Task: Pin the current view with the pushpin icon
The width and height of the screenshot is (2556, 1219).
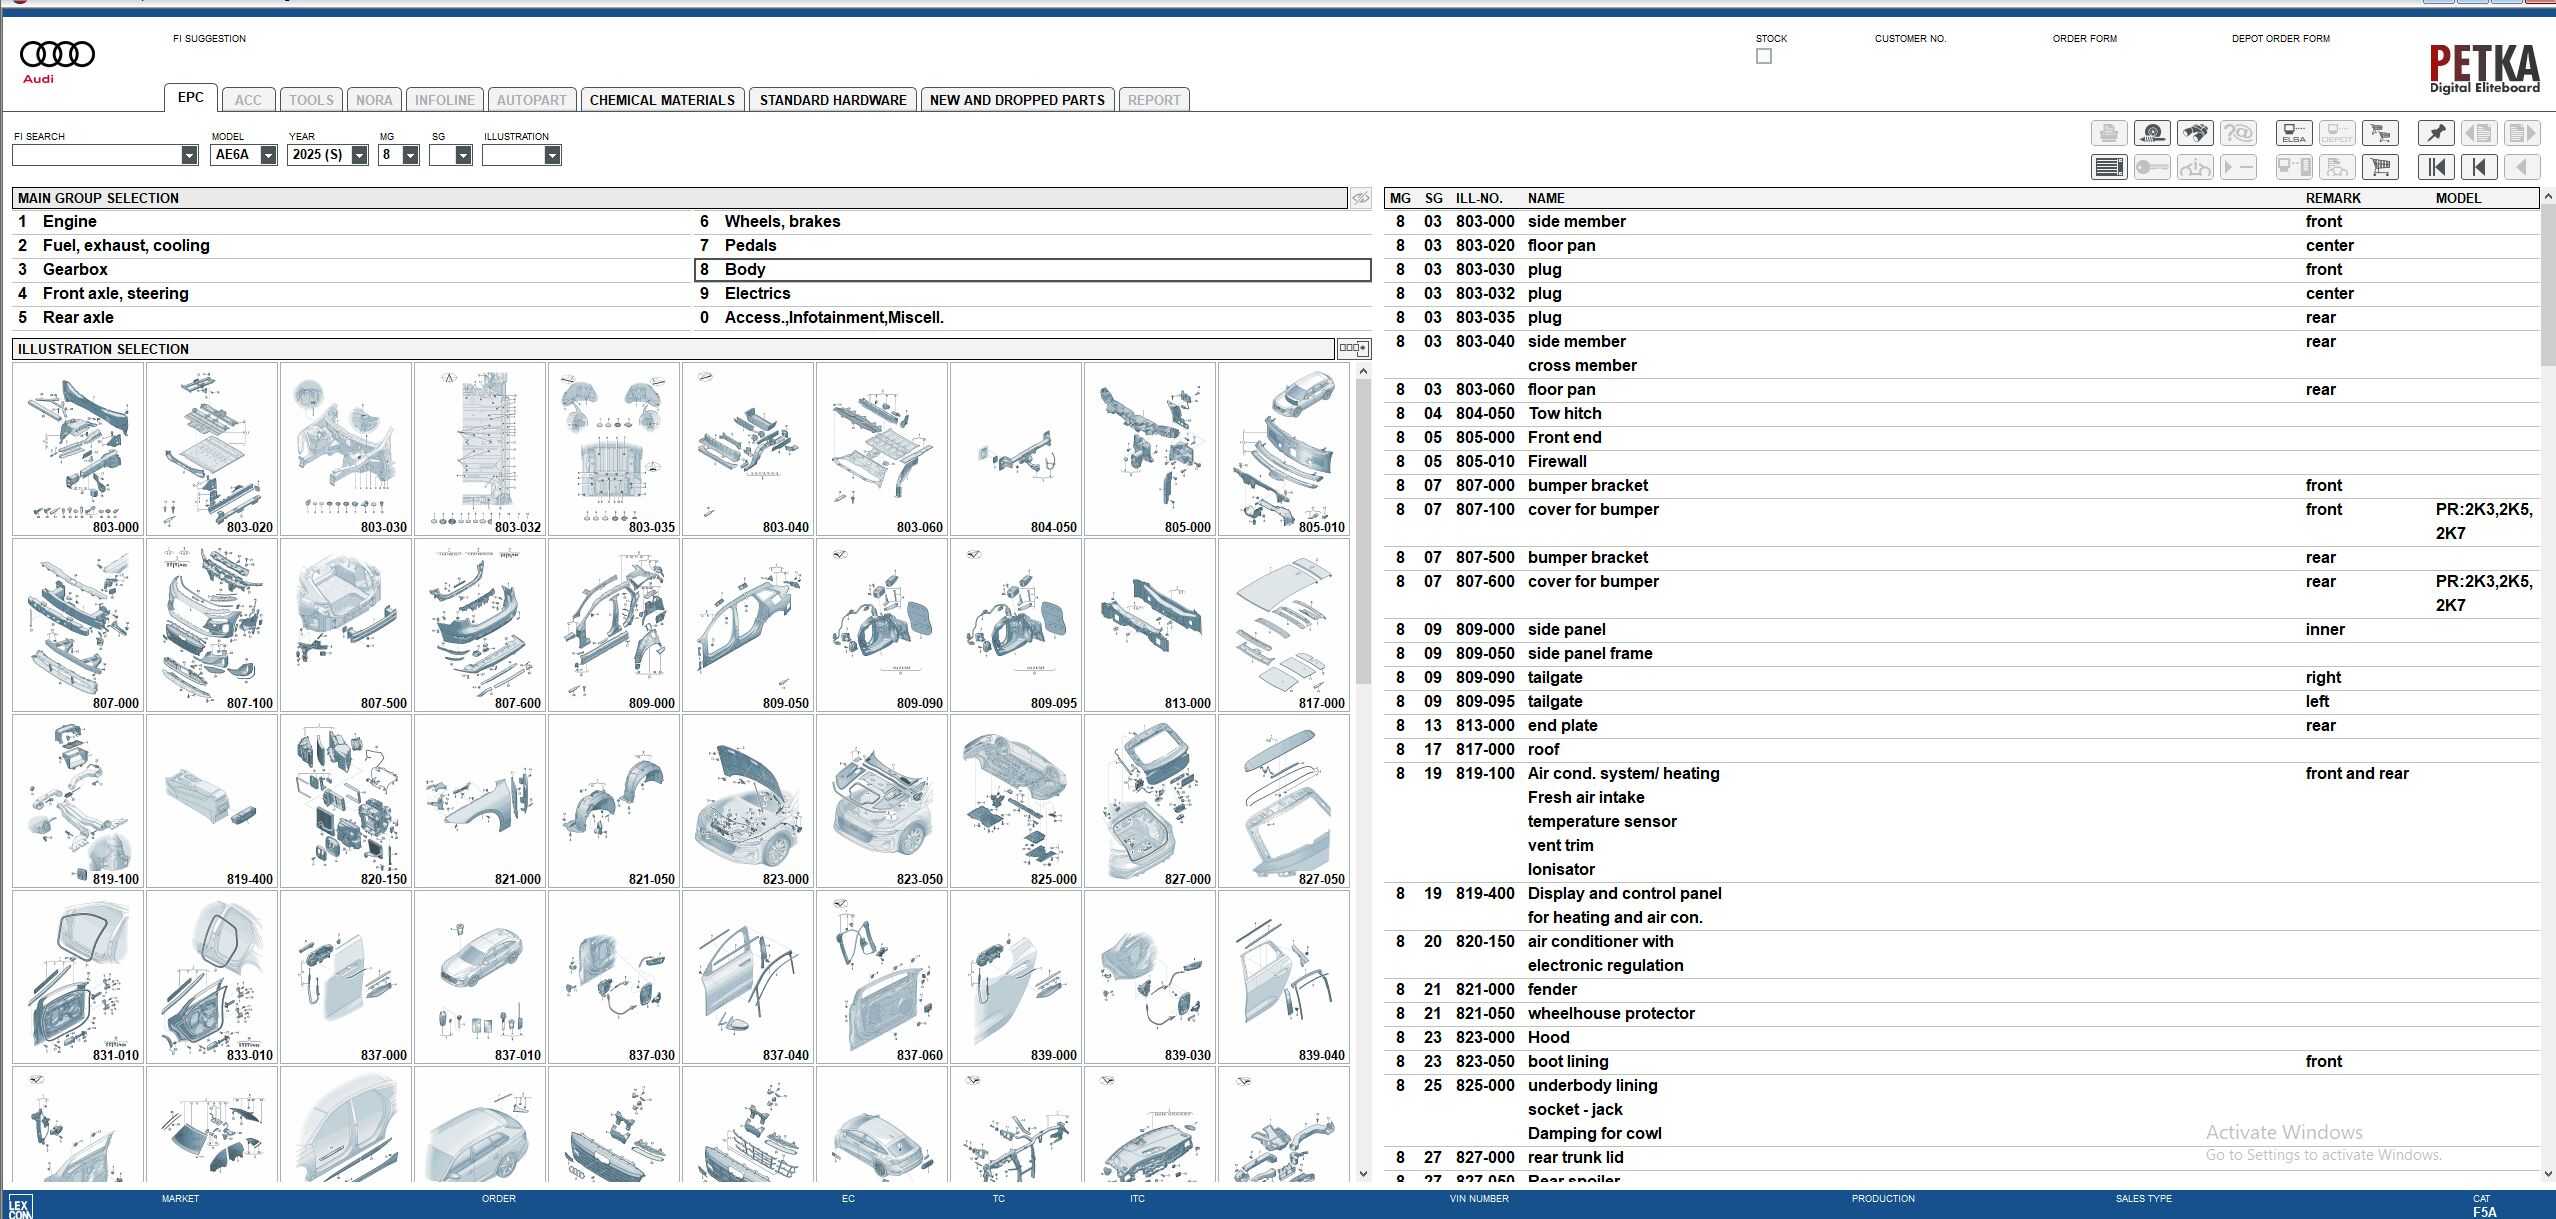Action: click(x=2437, y=133)
